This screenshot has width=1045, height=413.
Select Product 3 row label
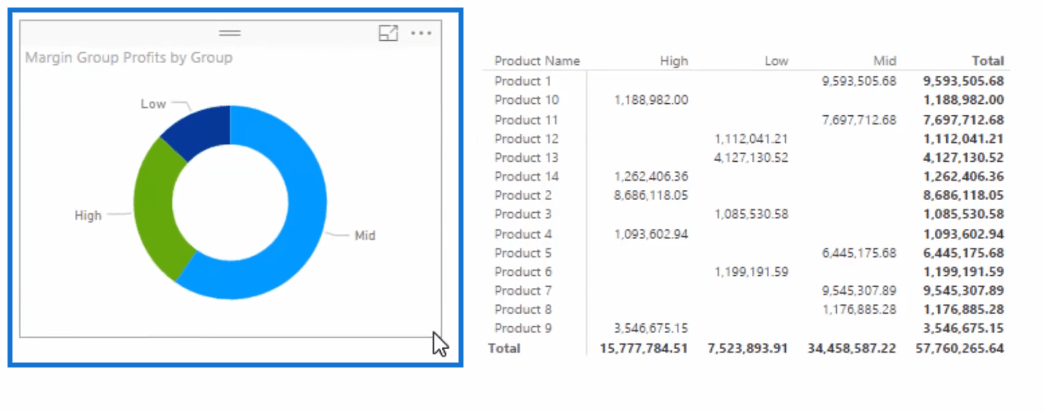(x=522, y=214)
